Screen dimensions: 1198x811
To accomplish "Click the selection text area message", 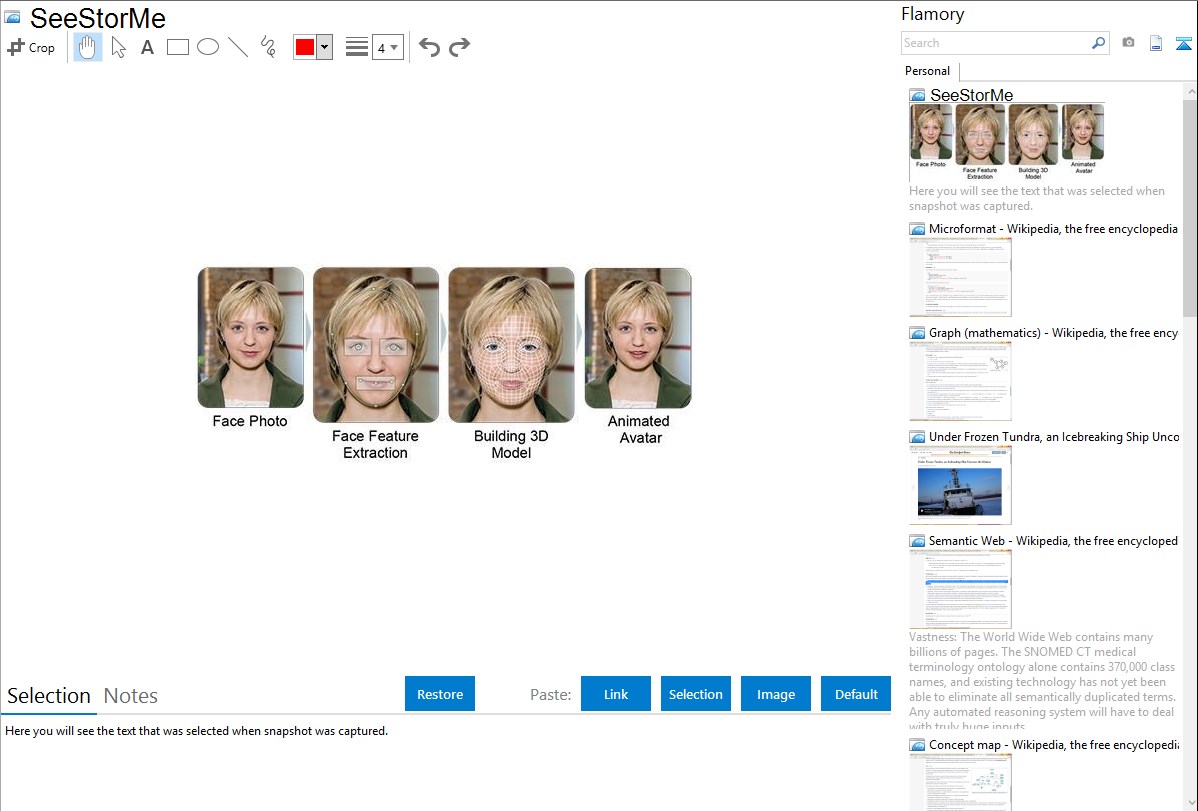I will click(x=196, y=731).
